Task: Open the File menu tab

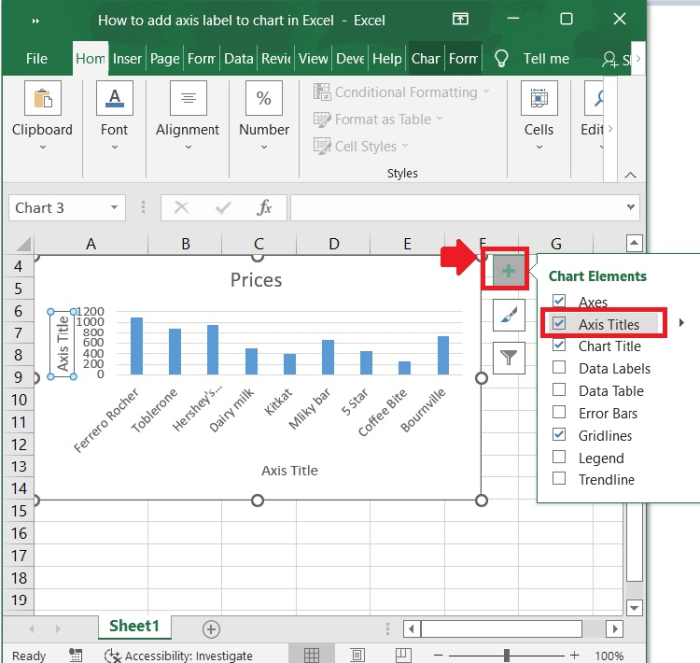Action: tap(37, 58)
